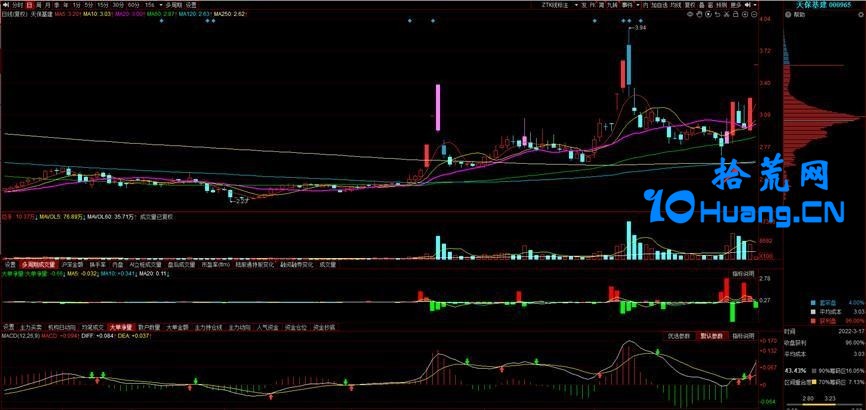Open 指标说明 in the MACD panel
The image size is (866, 410).
(743, 335)
